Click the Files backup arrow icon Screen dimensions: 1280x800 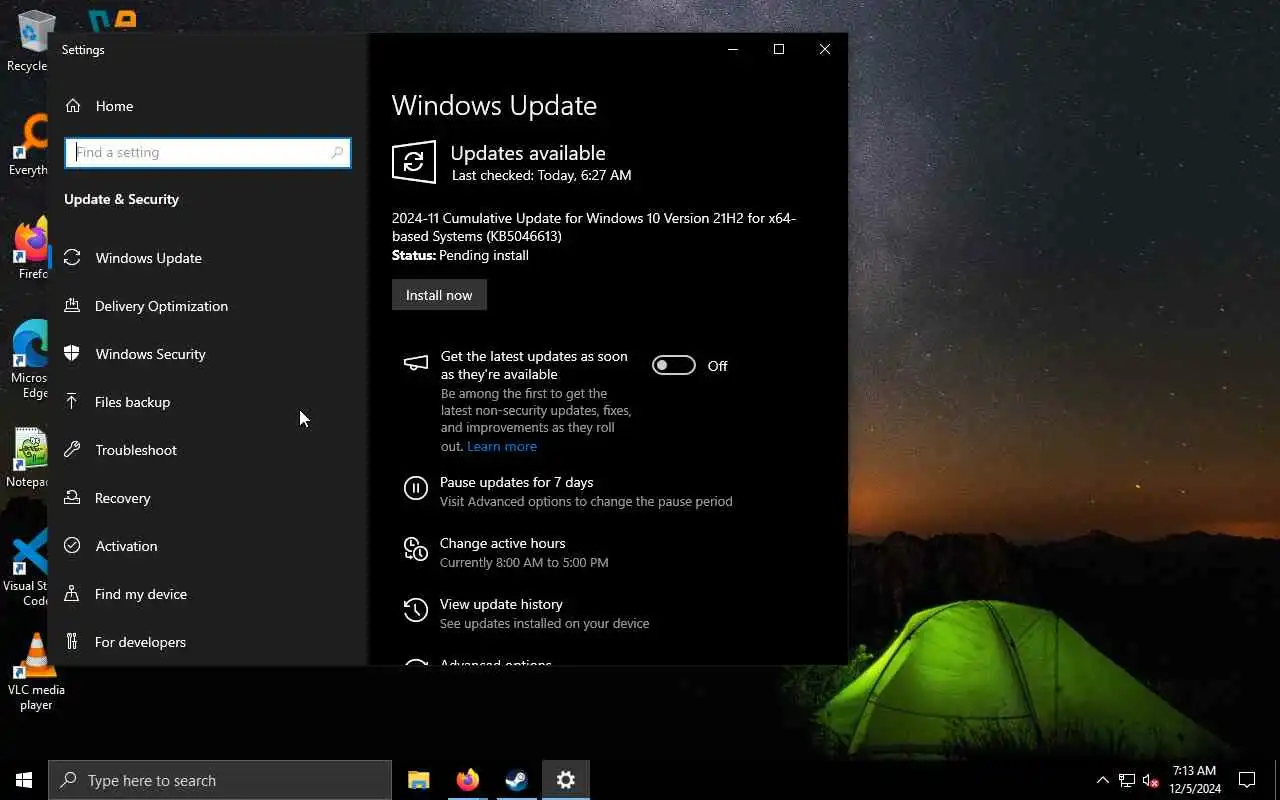coord(72,402)
